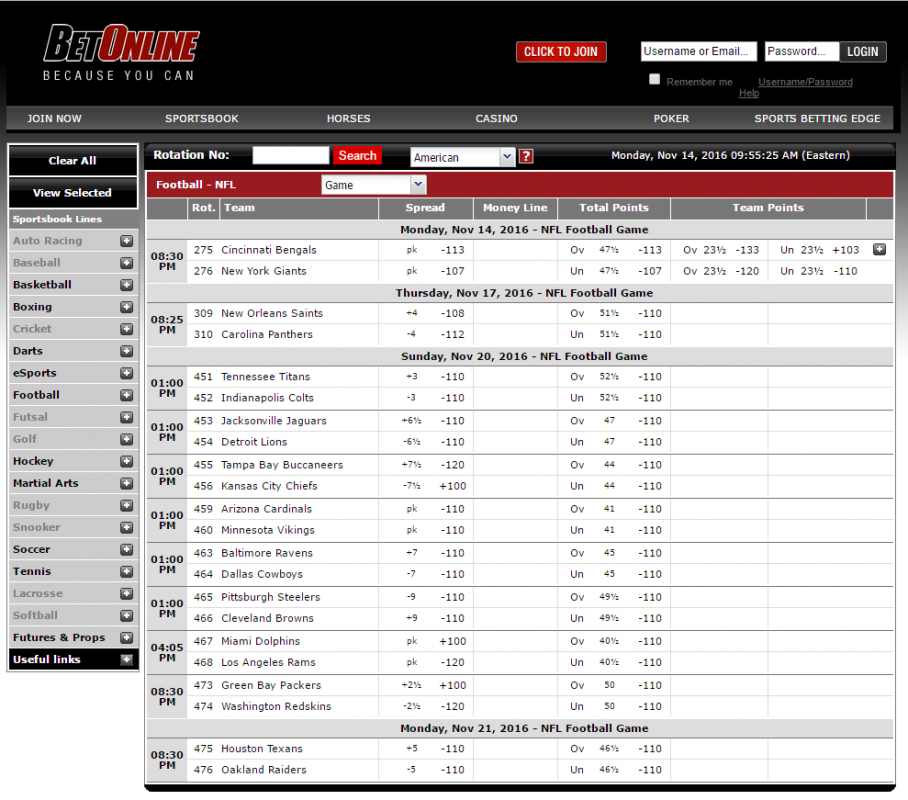Image resolution: width=908 pixels, height=800 pixels.
Task: Expand eSports with its plus icon
Action: point(127,373)
